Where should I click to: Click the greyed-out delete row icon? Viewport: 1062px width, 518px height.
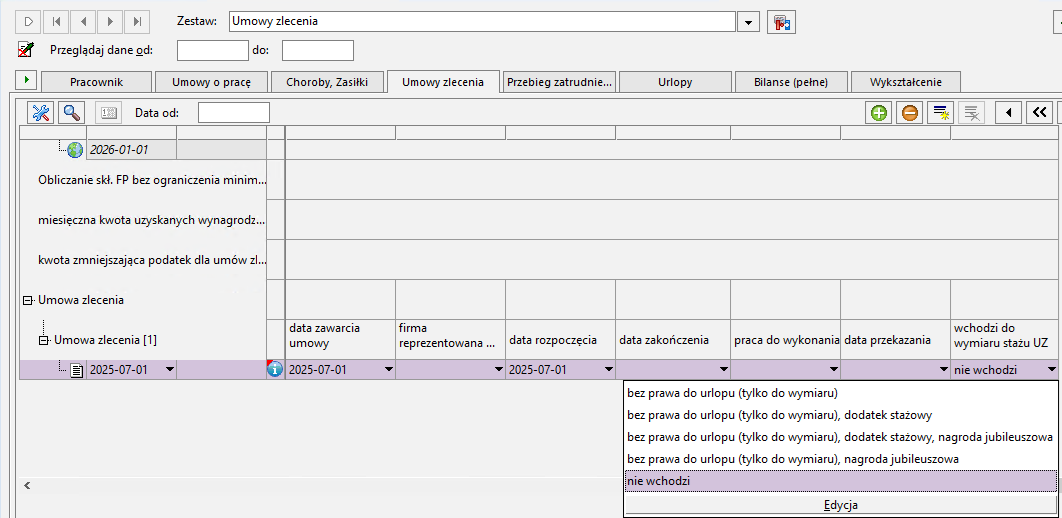click(971, 113)
